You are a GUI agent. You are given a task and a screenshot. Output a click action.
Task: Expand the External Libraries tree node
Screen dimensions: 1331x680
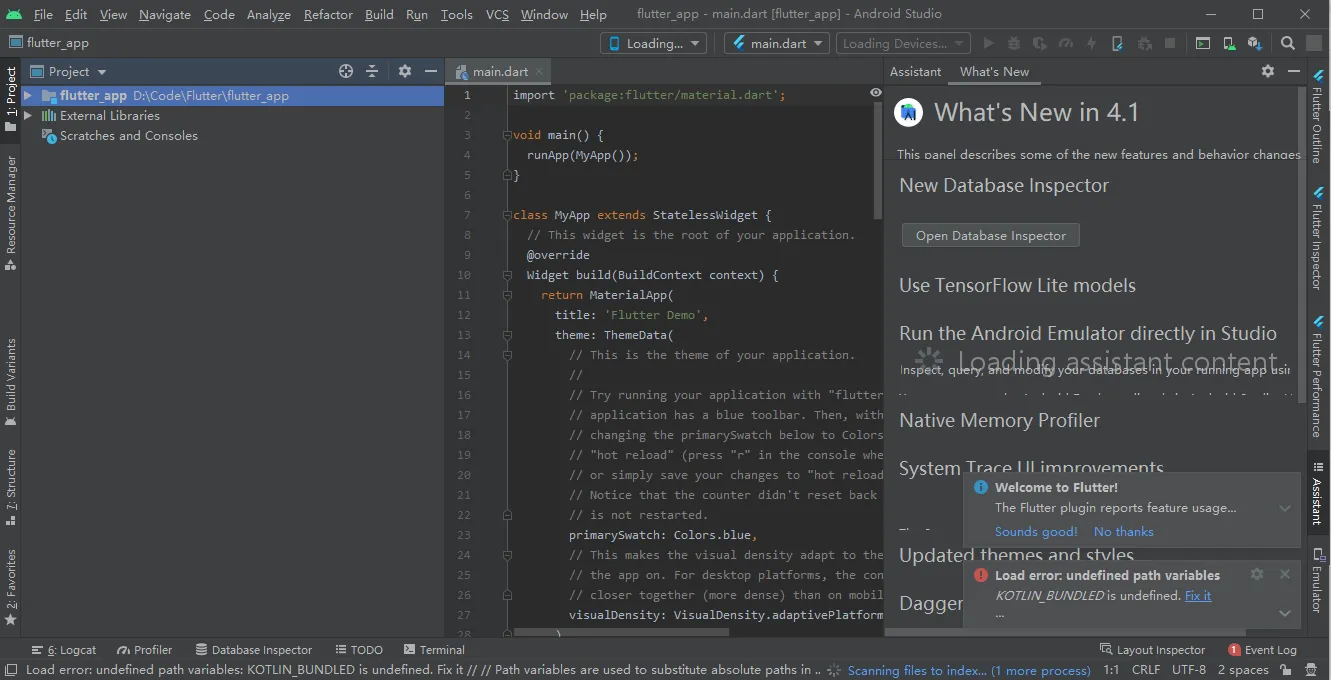[28, 116]
